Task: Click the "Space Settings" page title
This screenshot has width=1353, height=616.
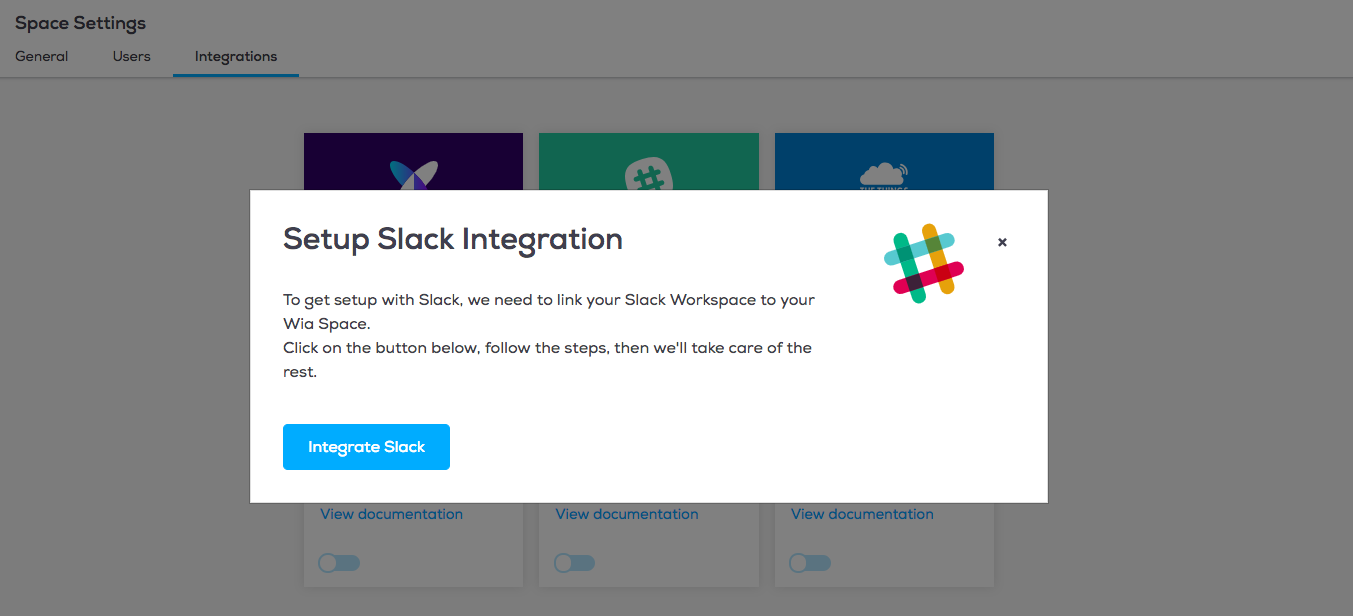Action: [80, 22]
